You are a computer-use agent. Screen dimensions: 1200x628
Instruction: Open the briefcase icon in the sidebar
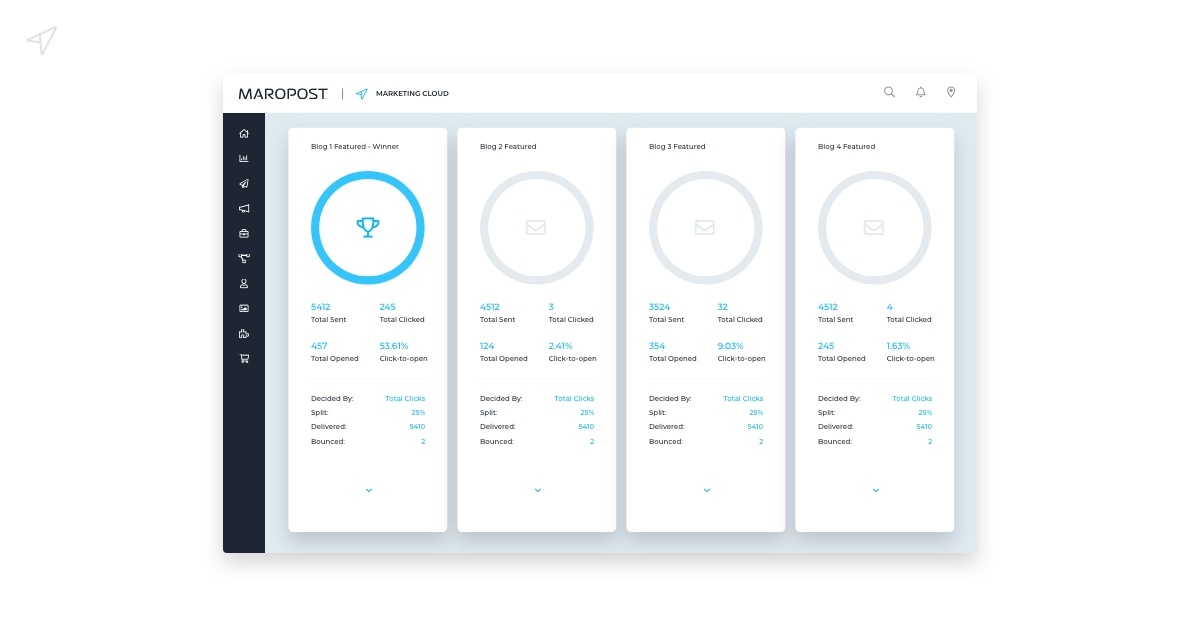point(244,234)
